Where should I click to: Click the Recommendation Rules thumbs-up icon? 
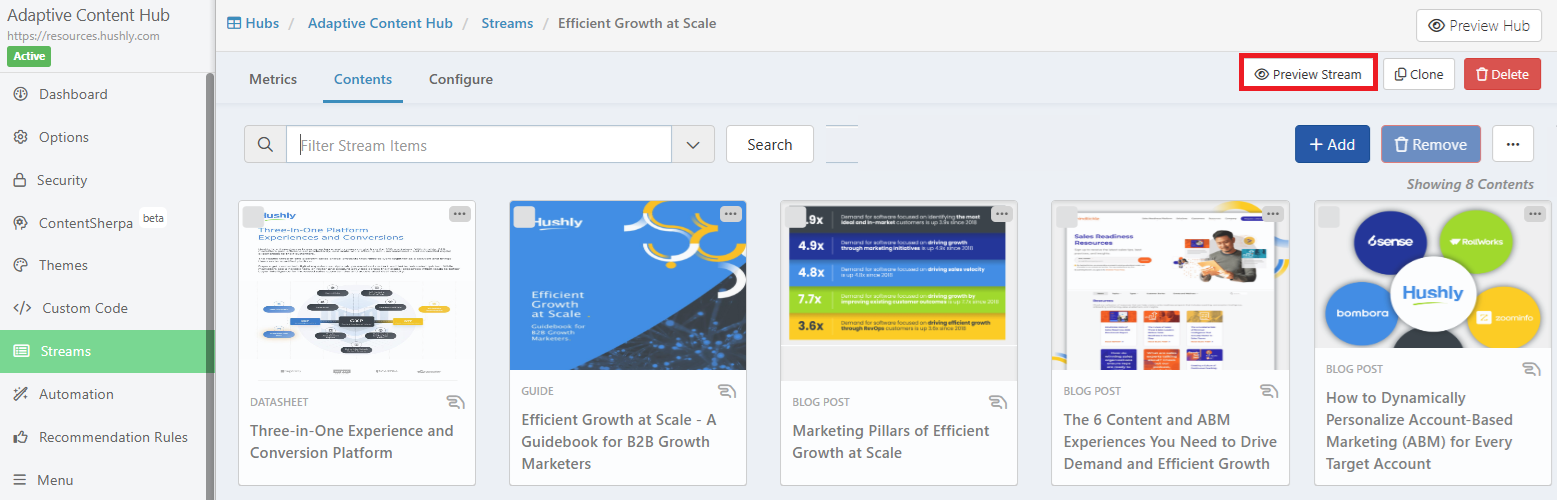click(x=20, y=437)
